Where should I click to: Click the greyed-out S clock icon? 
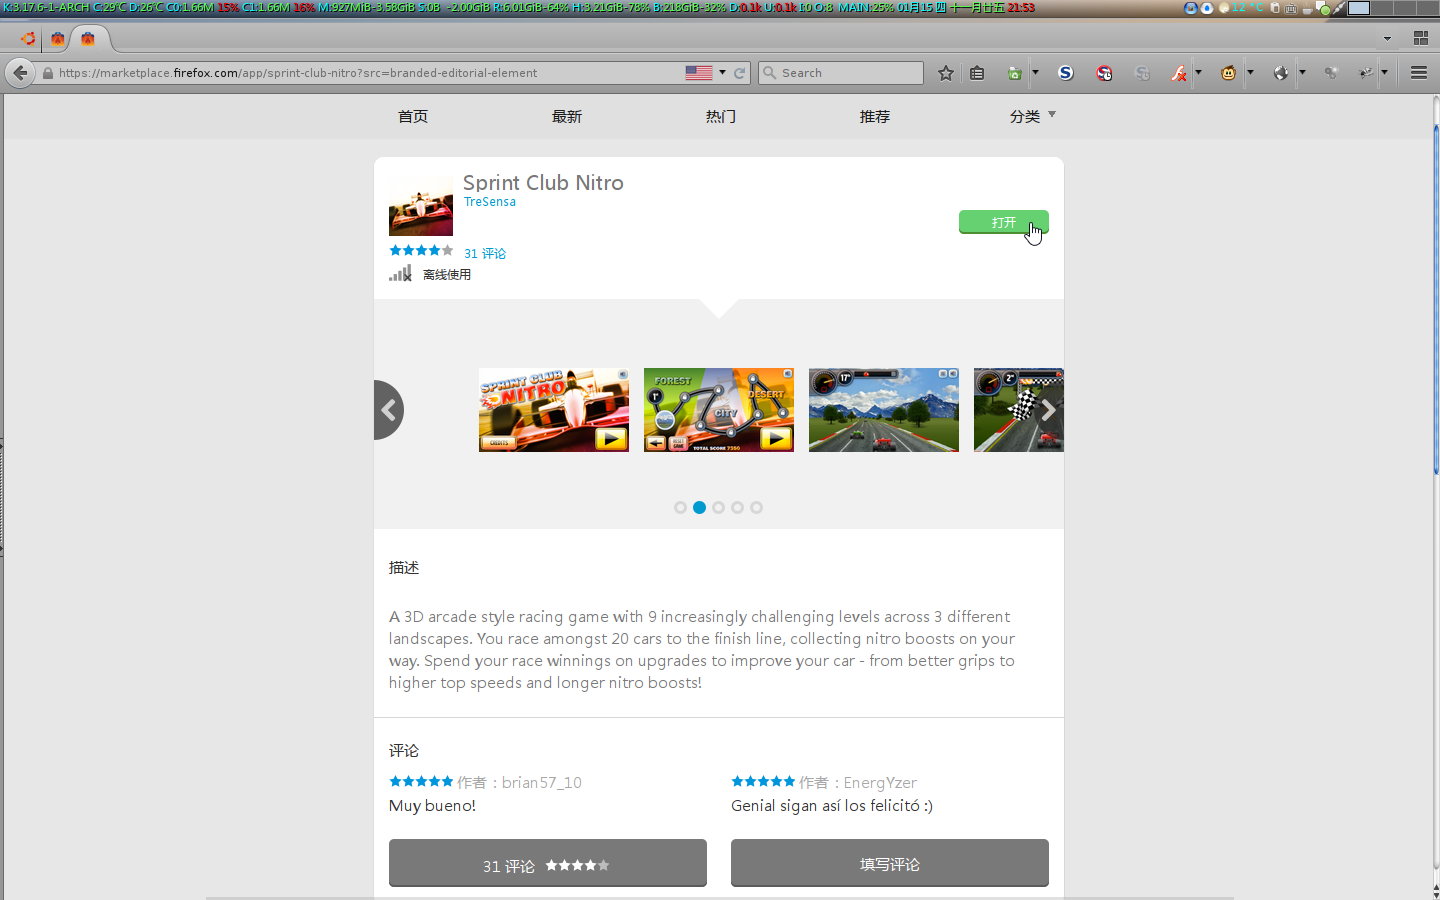pyautogui.click(x=1142, y=73)
